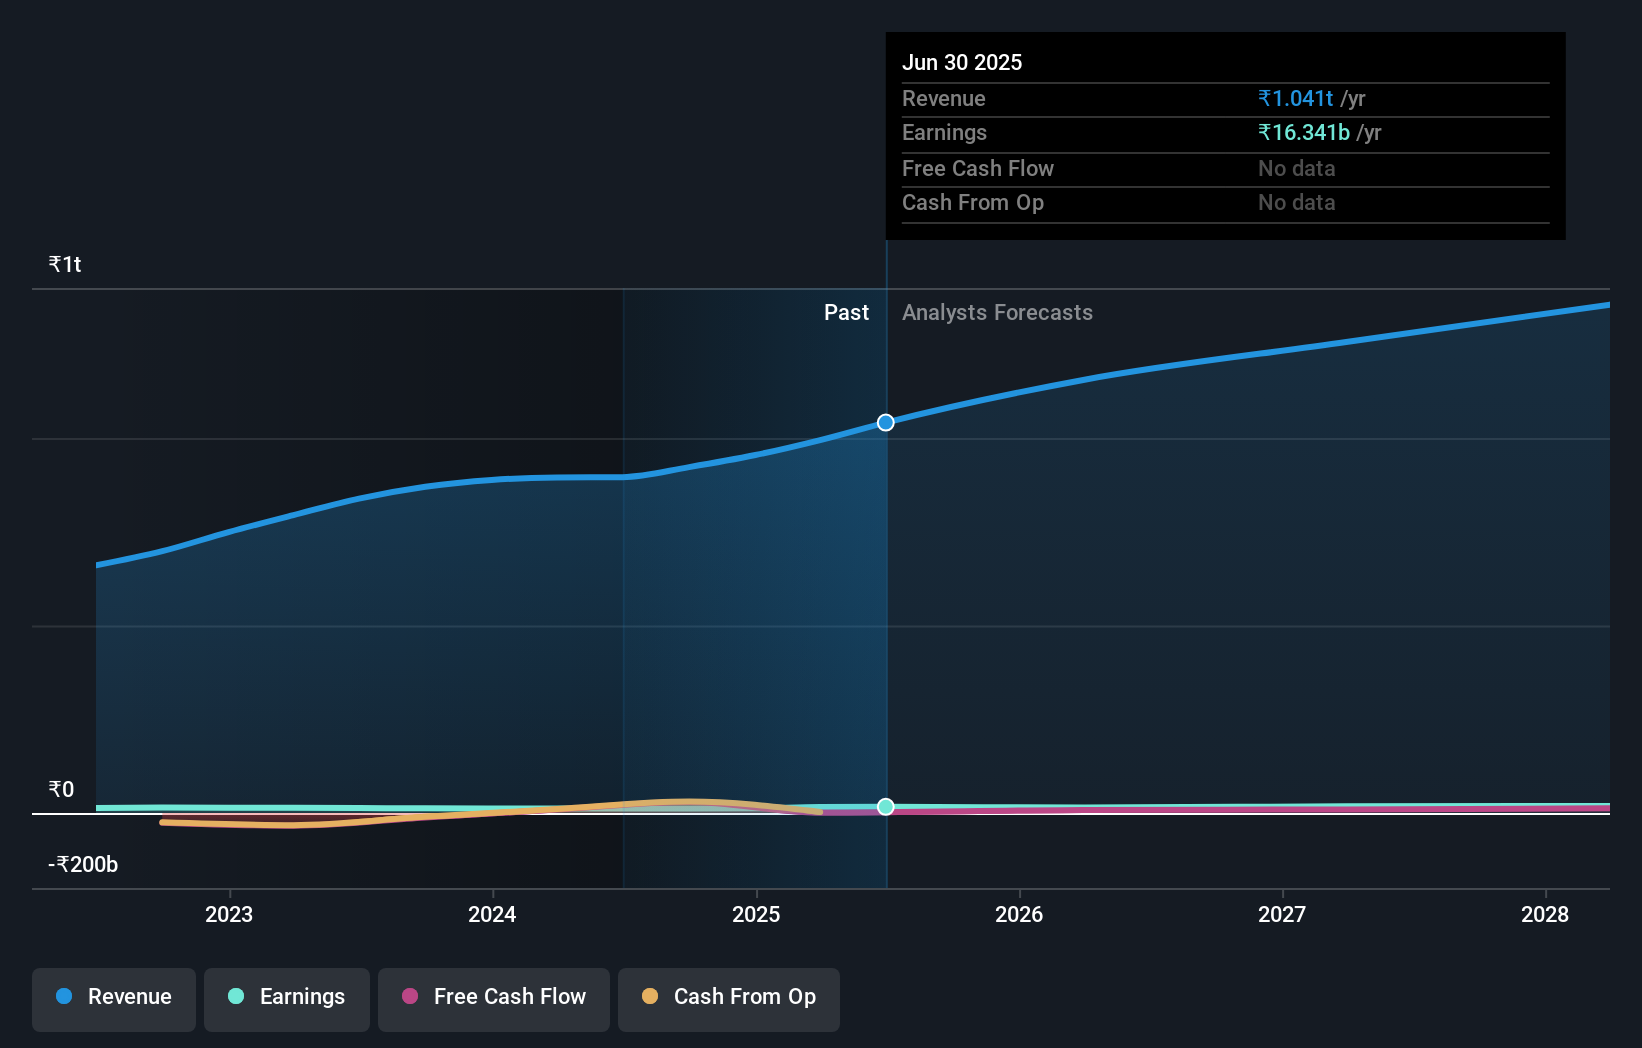The height and width of the screenshot is (1048, 1642).
Task: Click the 2026 x-axis label
Action: click(1019, 914)
